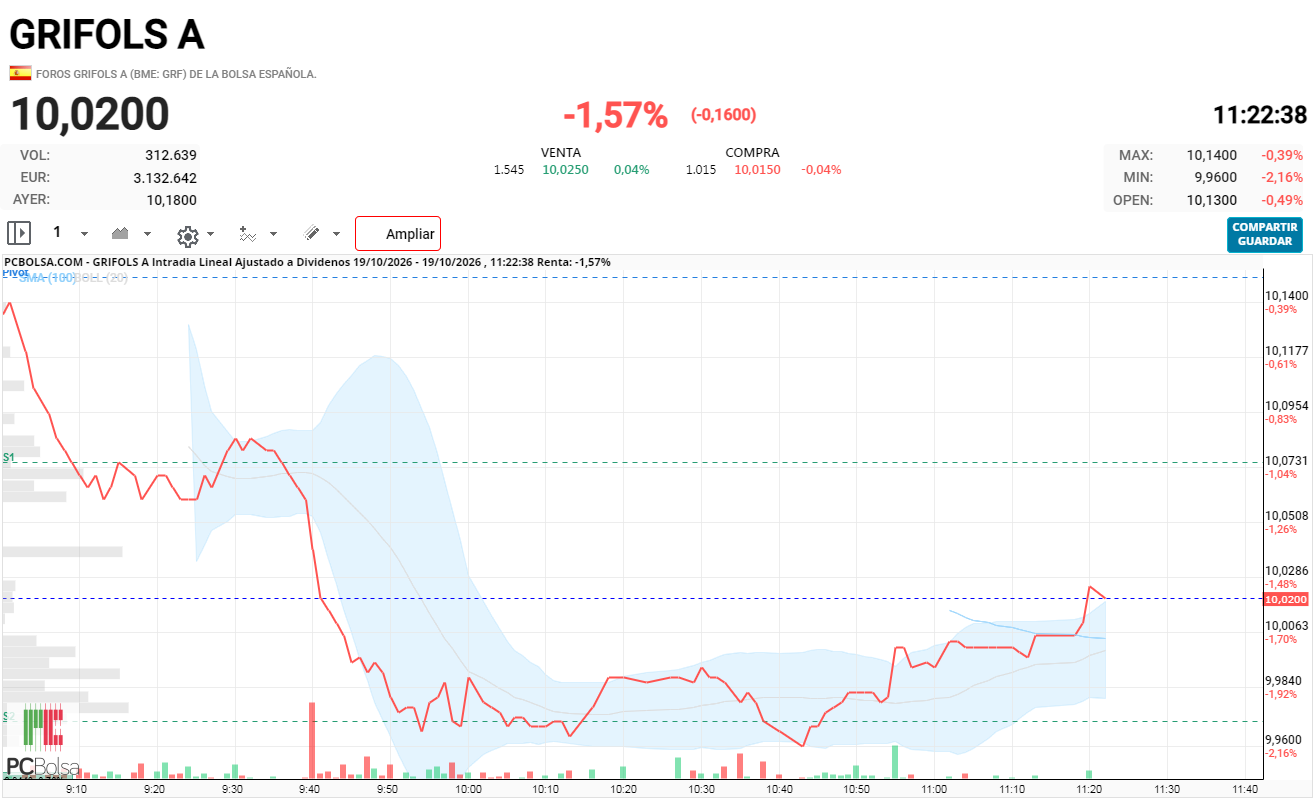This screenshot has width=1315, height=798.
Task: Click the VENTA price 10,0250
Action: pos(565,170)
